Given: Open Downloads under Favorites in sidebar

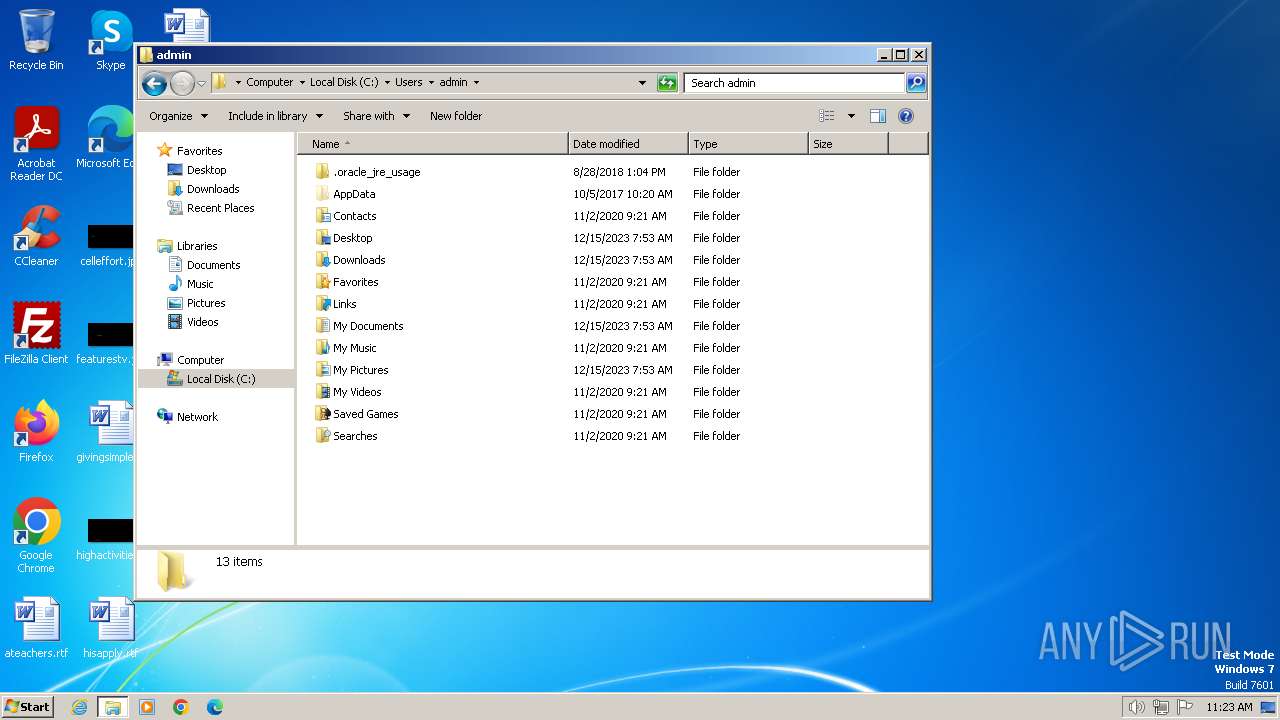Looking at the screenshot, I should 213,189.
